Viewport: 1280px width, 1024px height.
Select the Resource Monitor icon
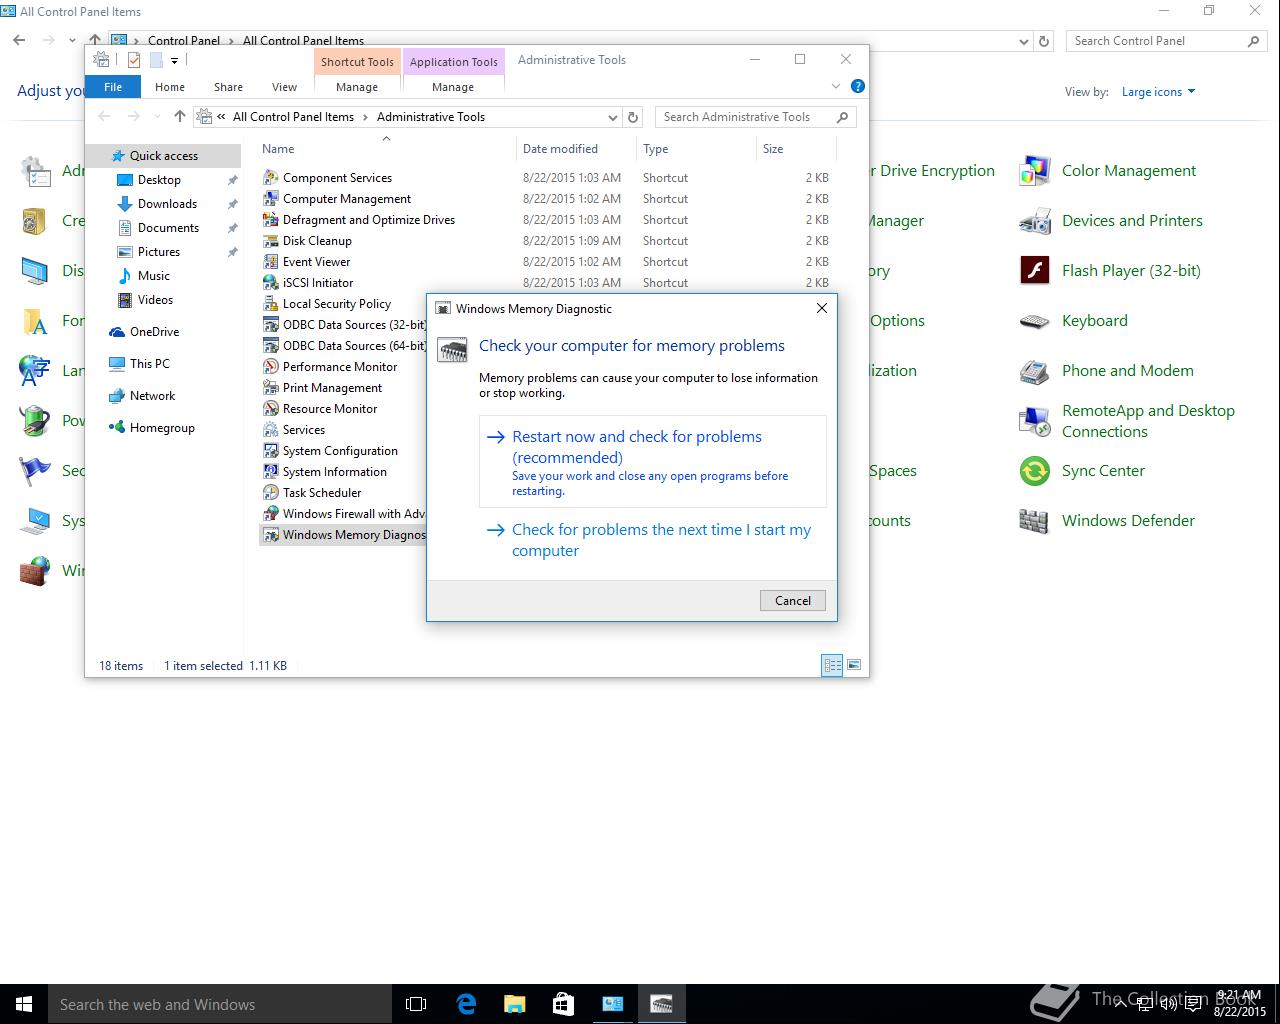[270, 409]
